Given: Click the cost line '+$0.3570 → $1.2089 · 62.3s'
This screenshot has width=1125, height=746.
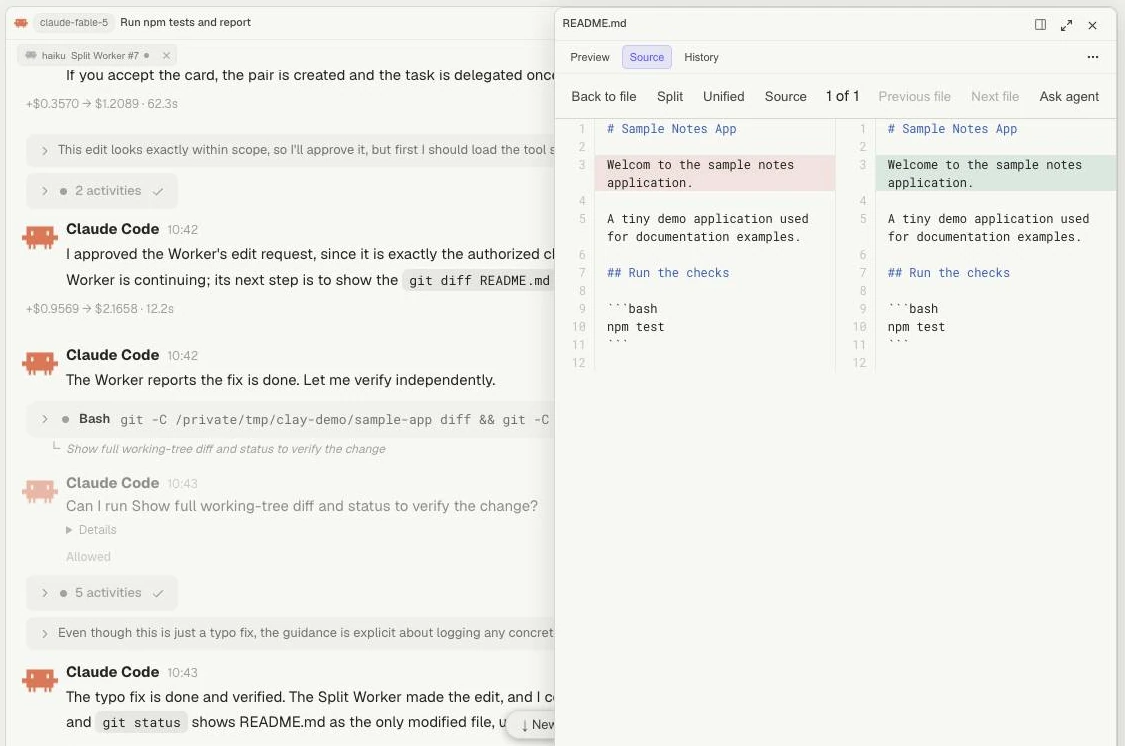Looking at the screenshot, I should (102, 103).
